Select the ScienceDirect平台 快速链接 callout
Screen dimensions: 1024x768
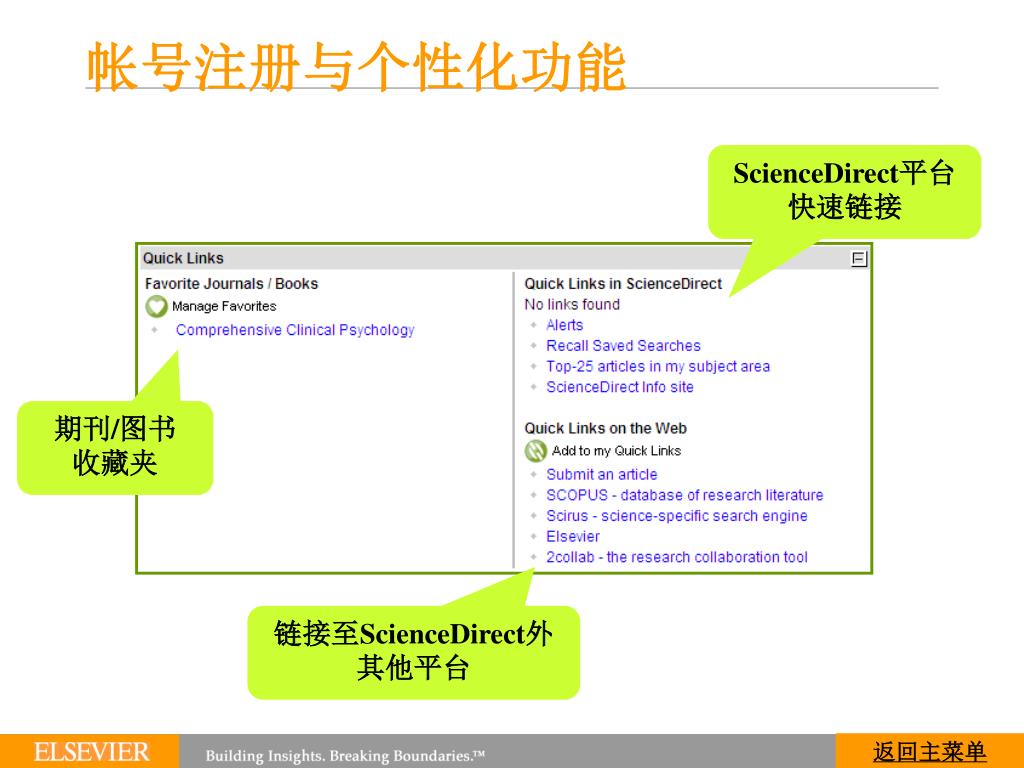[x=844, y=191]
